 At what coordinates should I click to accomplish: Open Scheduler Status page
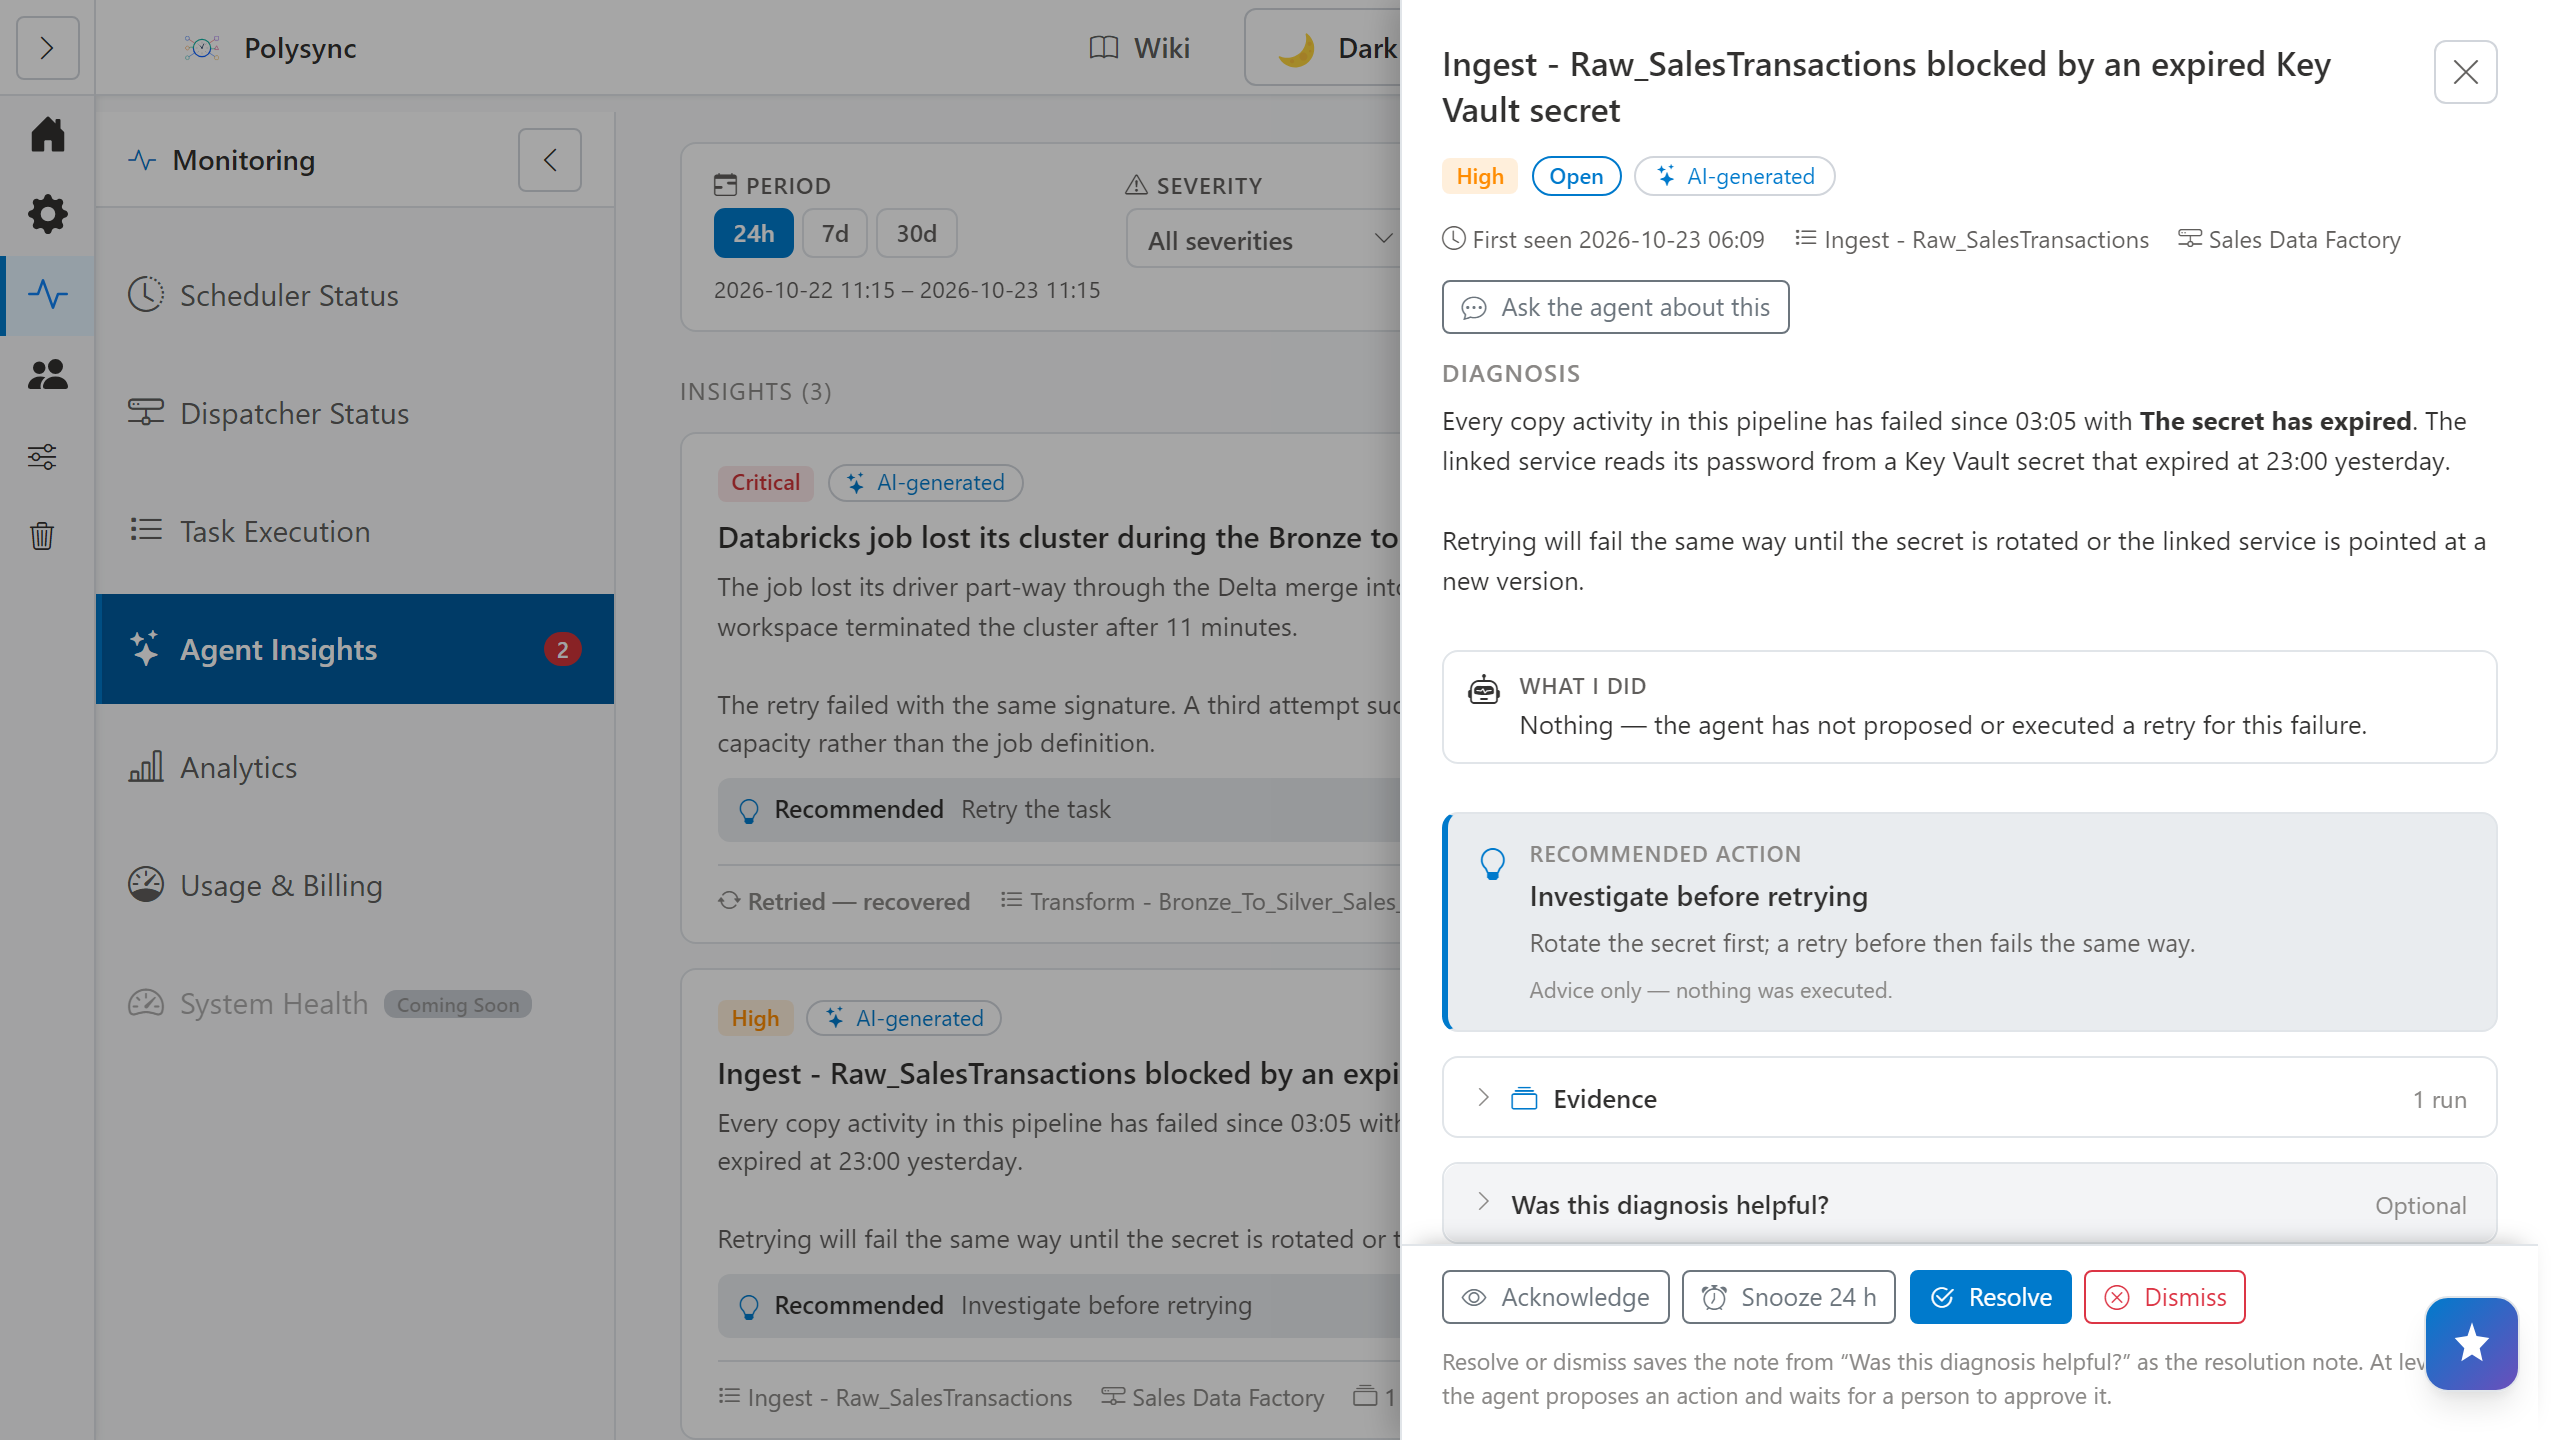click(355, 295)
